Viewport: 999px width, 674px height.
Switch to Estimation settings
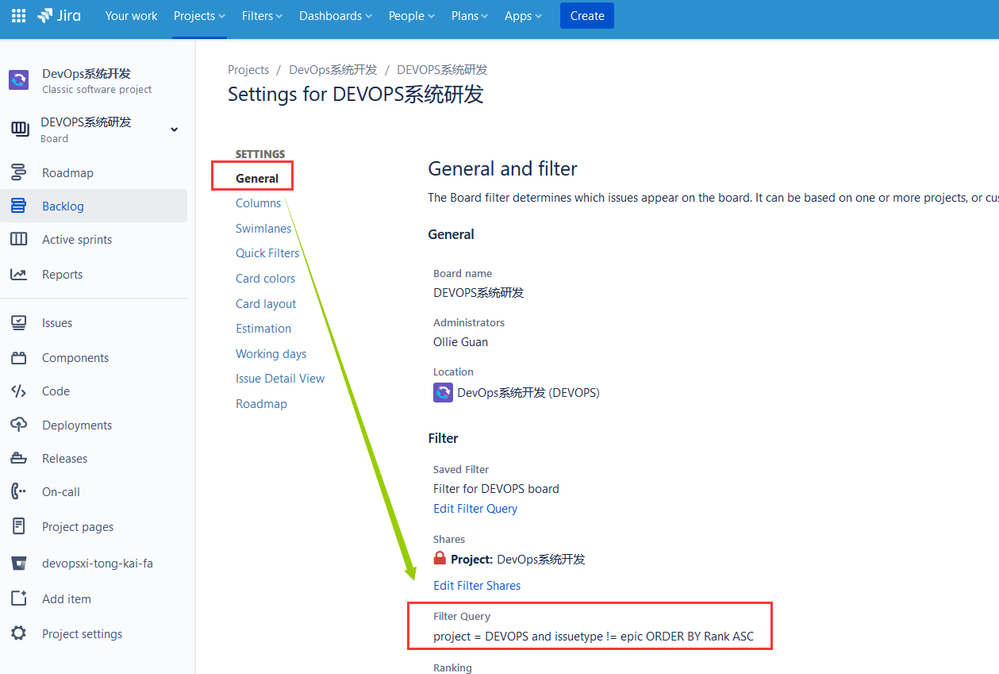[x=263, y=329]
